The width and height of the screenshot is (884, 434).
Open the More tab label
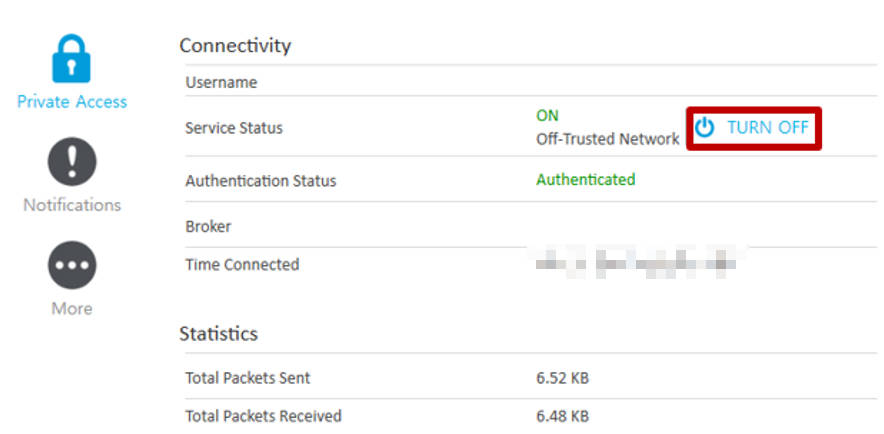click(72, 308)
